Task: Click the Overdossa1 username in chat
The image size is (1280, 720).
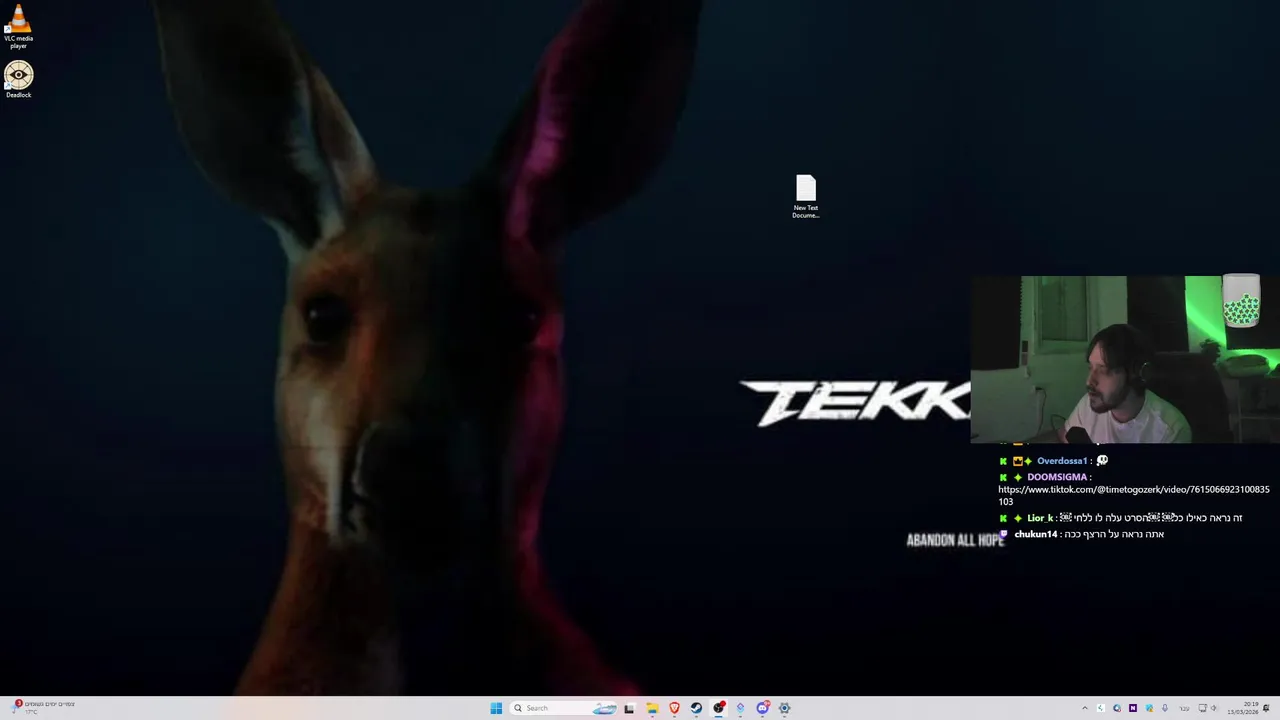Action: [x=1062, y=461]
